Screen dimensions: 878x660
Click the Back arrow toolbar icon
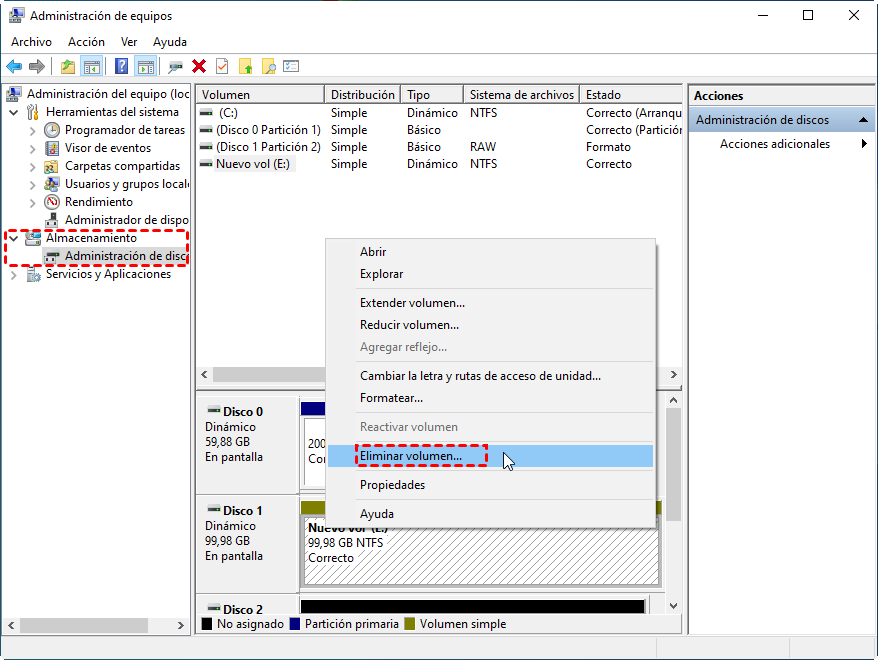point(14,67)
